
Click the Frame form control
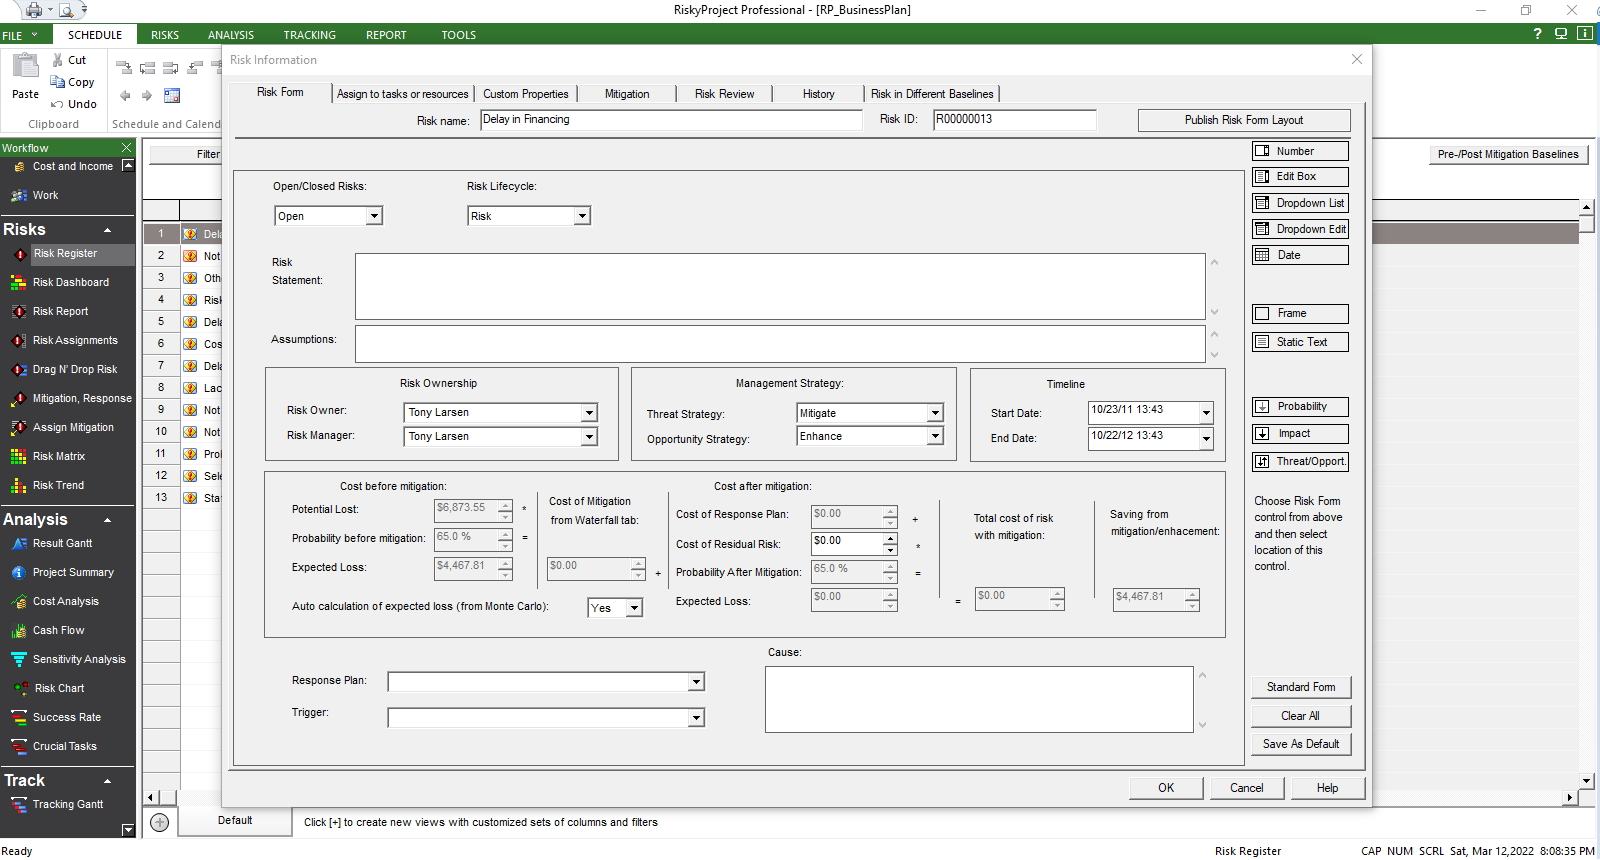pyautogui.click(x=1300, y=314)
